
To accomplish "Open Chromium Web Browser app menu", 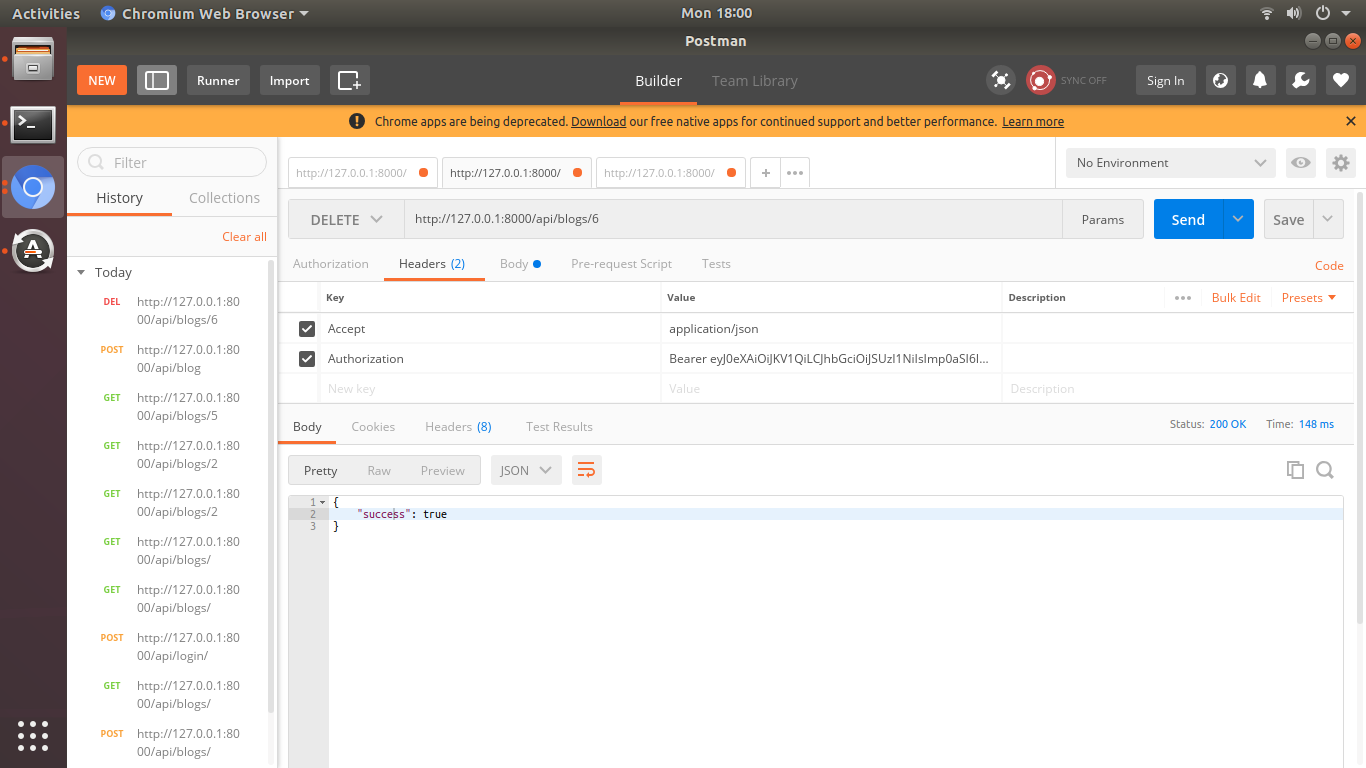I will tap(205, 13).
